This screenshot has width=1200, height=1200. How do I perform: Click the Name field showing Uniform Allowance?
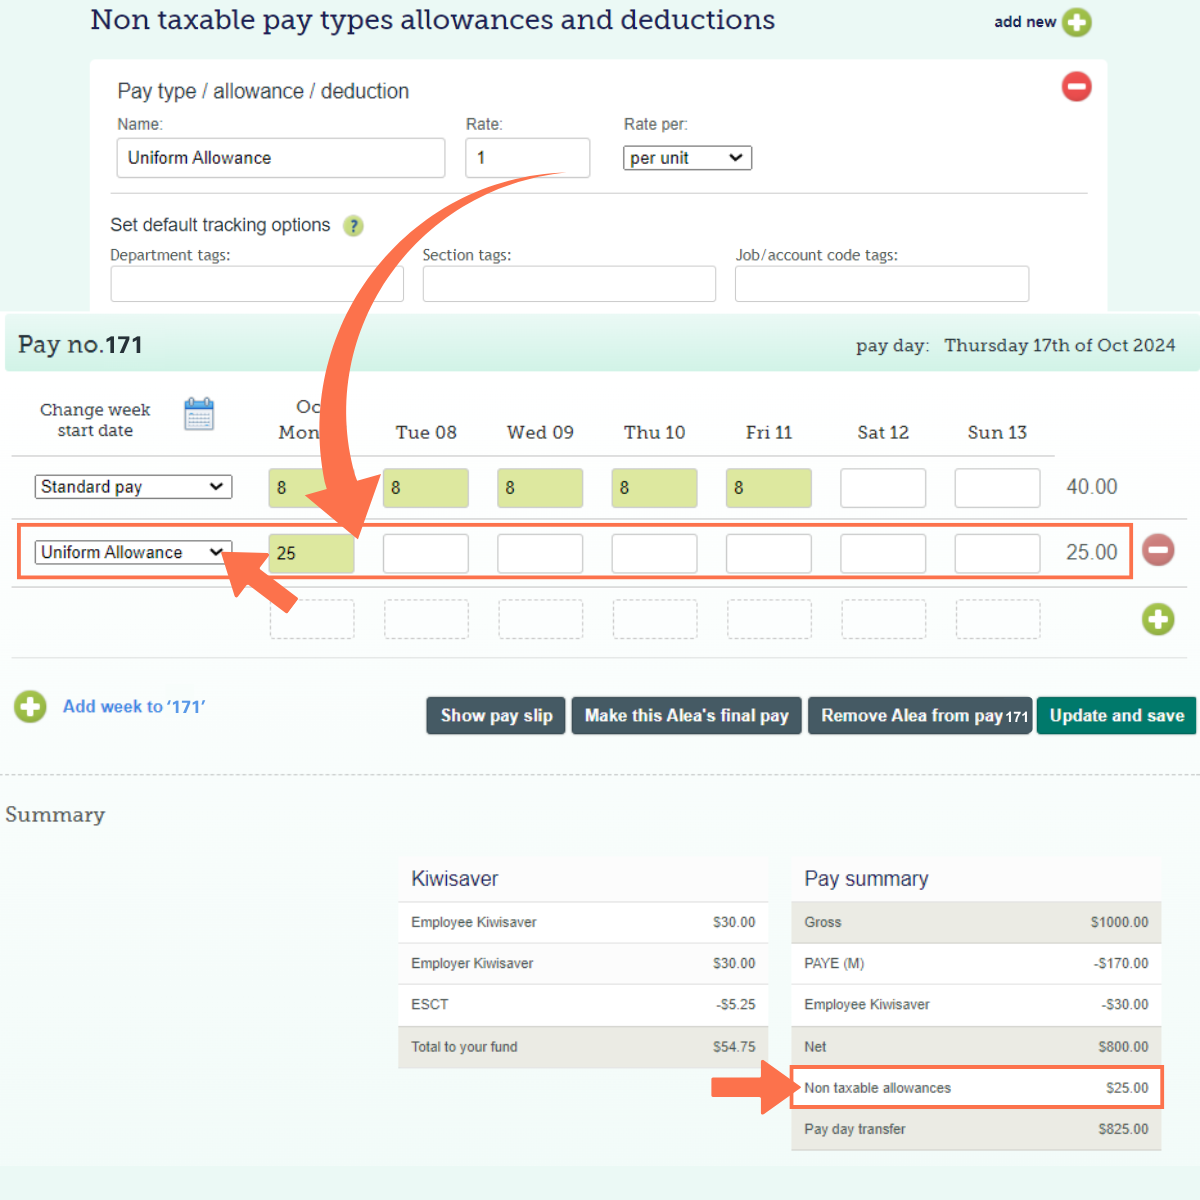pyautogui.click(x=280, y=157)
